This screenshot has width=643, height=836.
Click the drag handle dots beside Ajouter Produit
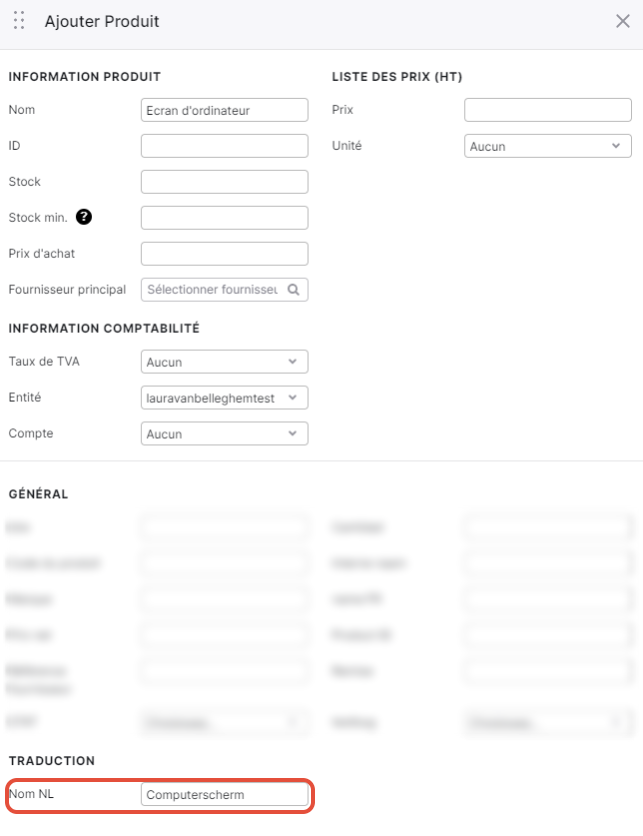click(19, 20)
